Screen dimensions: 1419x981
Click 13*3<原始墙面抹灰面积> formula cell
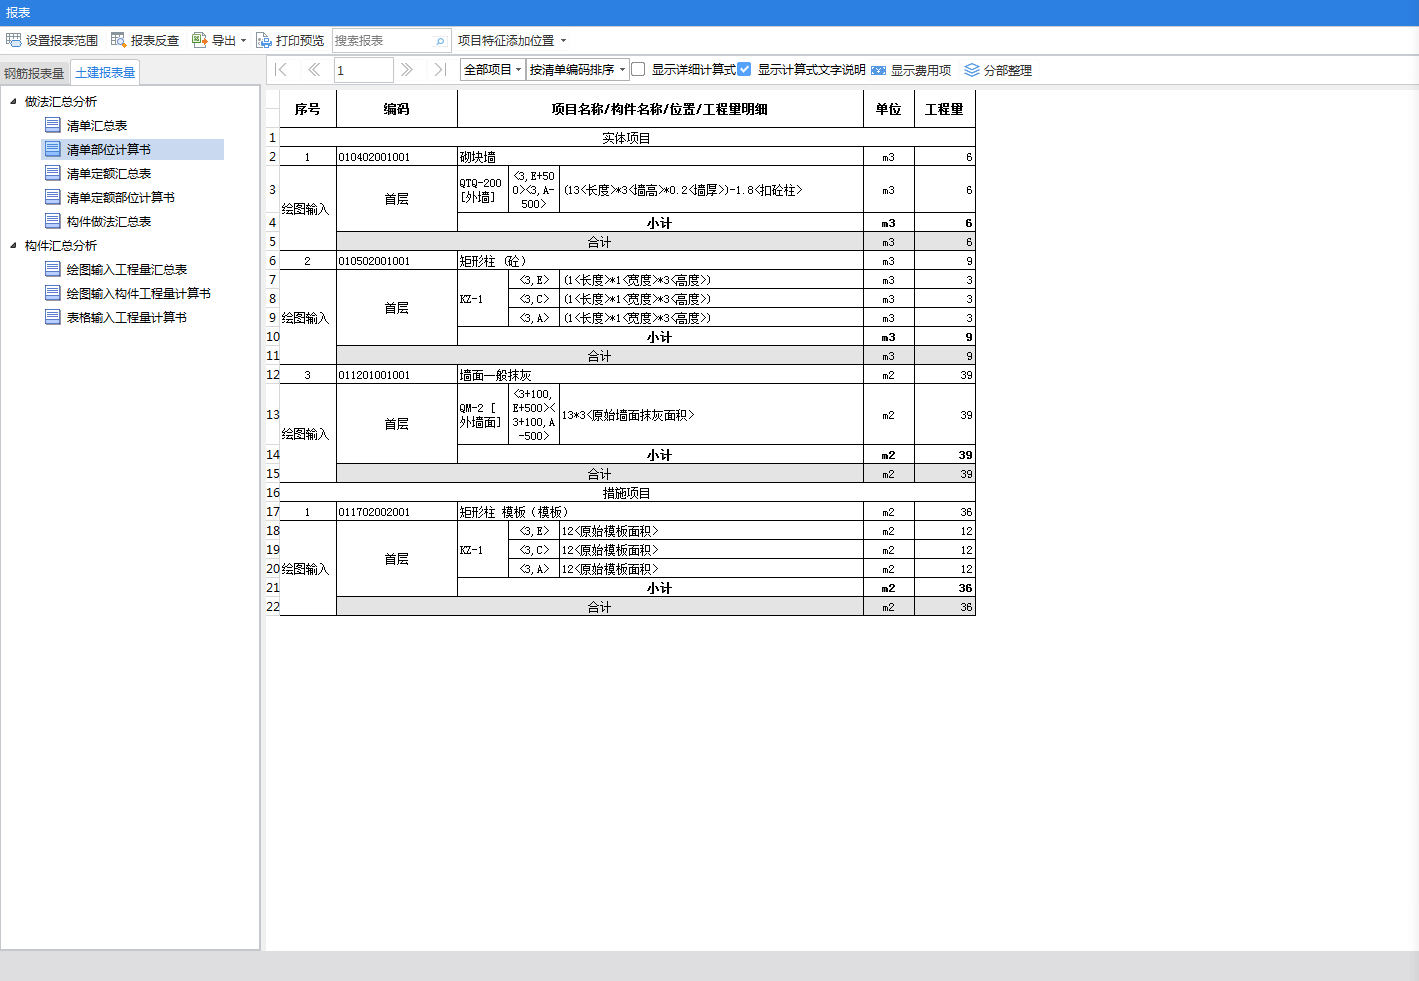[711, 415]
